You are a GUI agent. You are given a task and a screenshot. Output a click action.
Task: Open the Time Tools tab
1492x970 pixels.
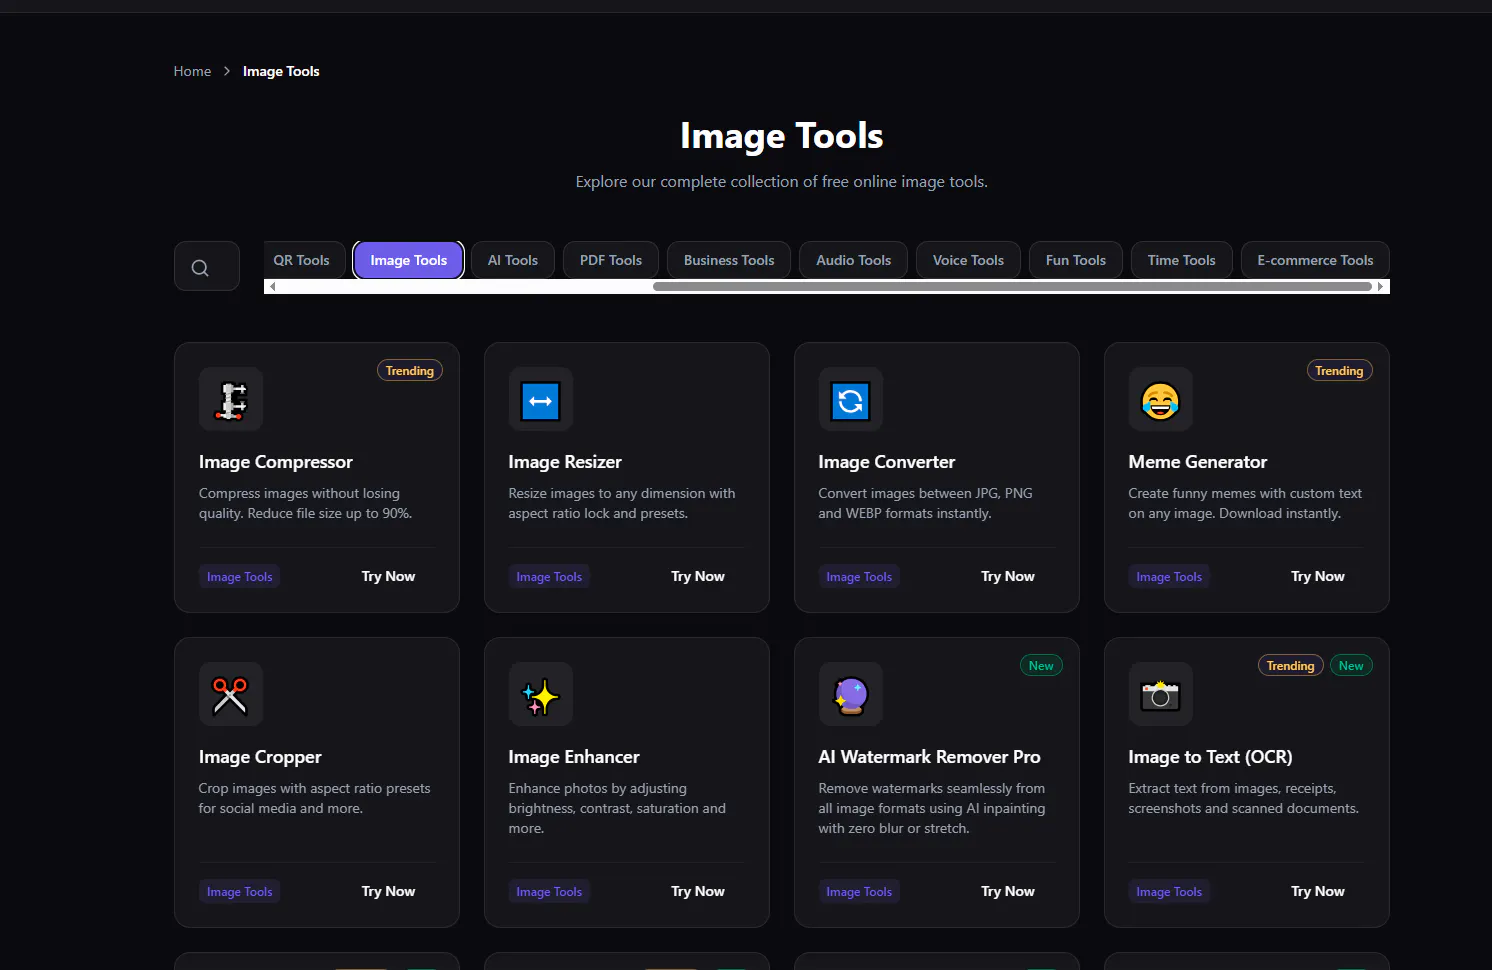tap(1182, 260)
